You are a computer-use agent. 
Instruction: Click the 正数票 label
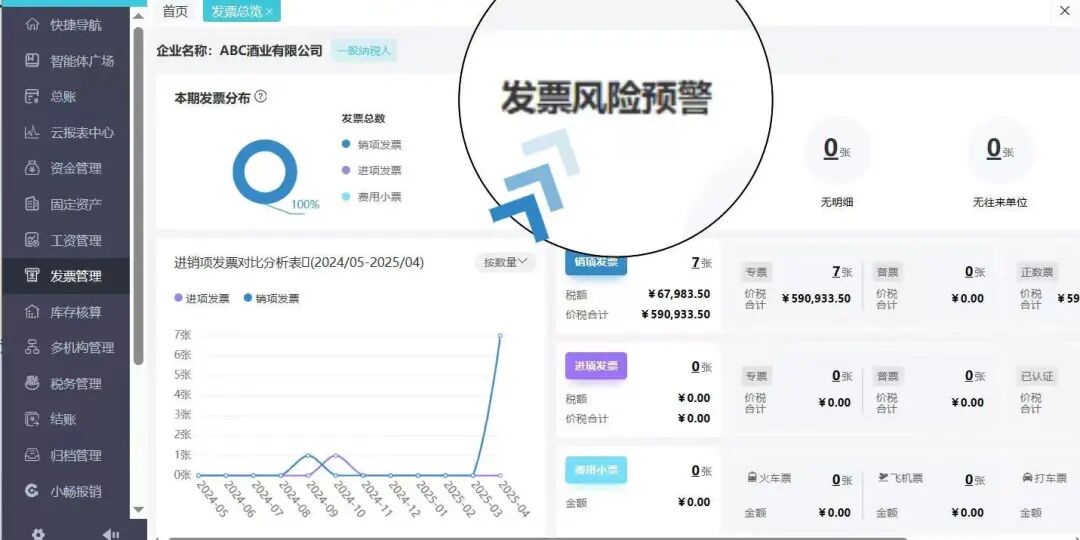[1037, 272]
